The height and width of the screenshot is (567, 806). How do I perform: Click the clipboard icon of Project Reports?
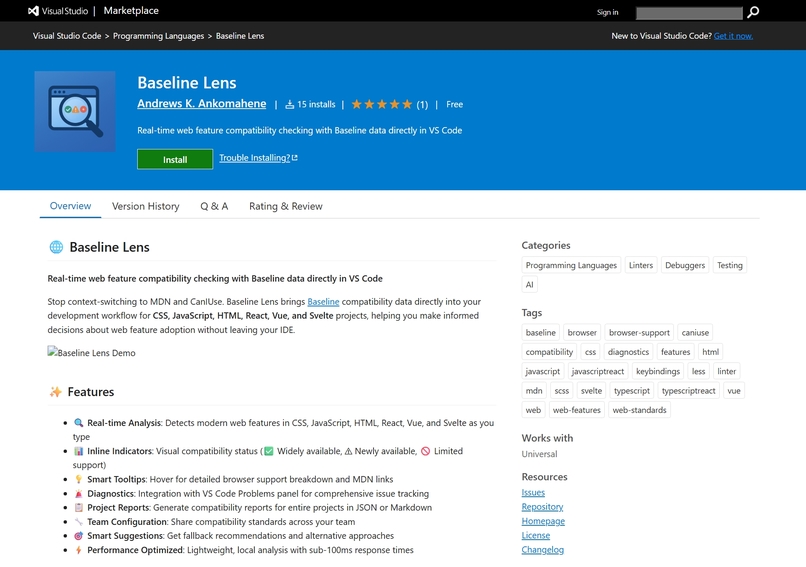79,507
